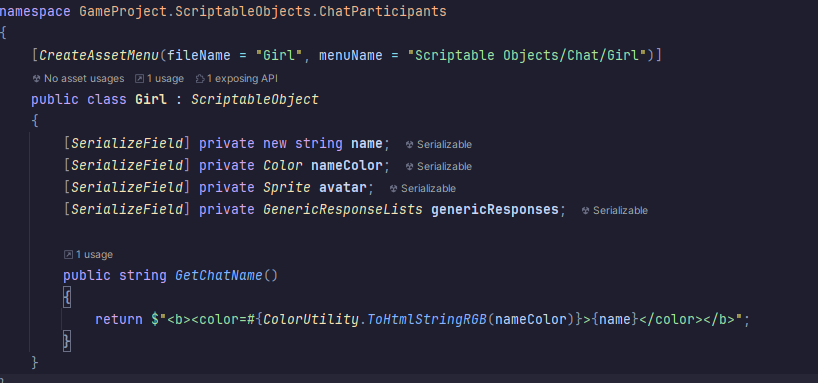Click the usage arrow icon above class Girl

coord(139,79)
